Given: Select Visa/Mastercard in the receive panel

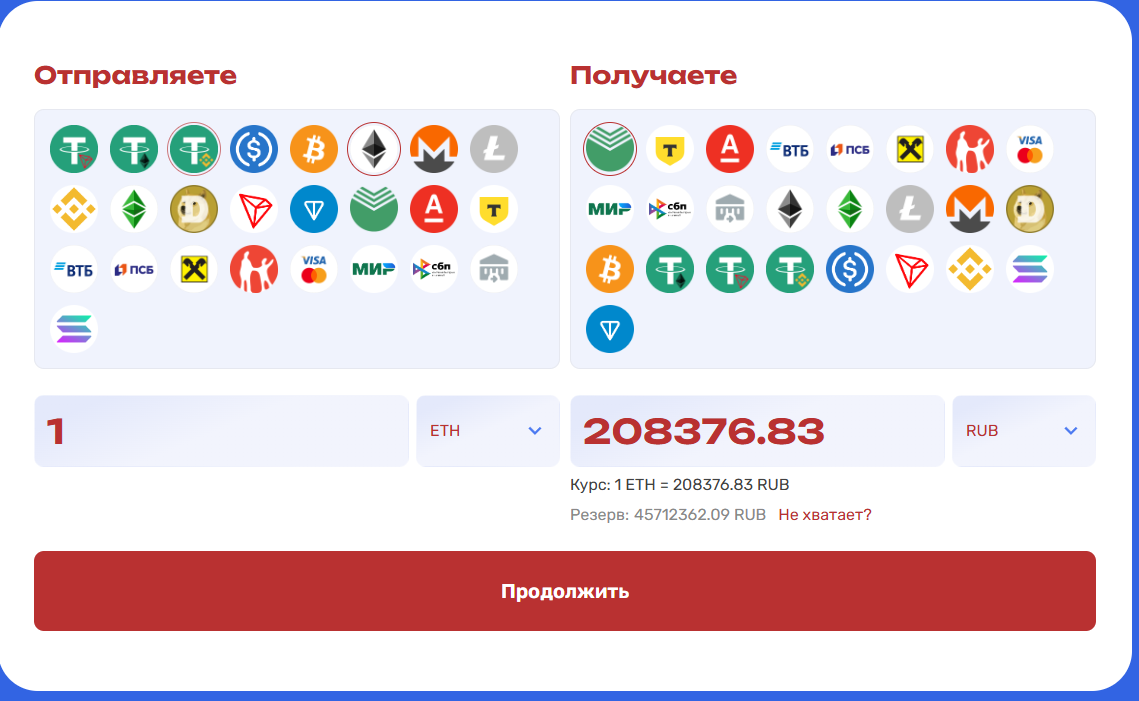Looking at the screenshot, I should (1030, 149).
